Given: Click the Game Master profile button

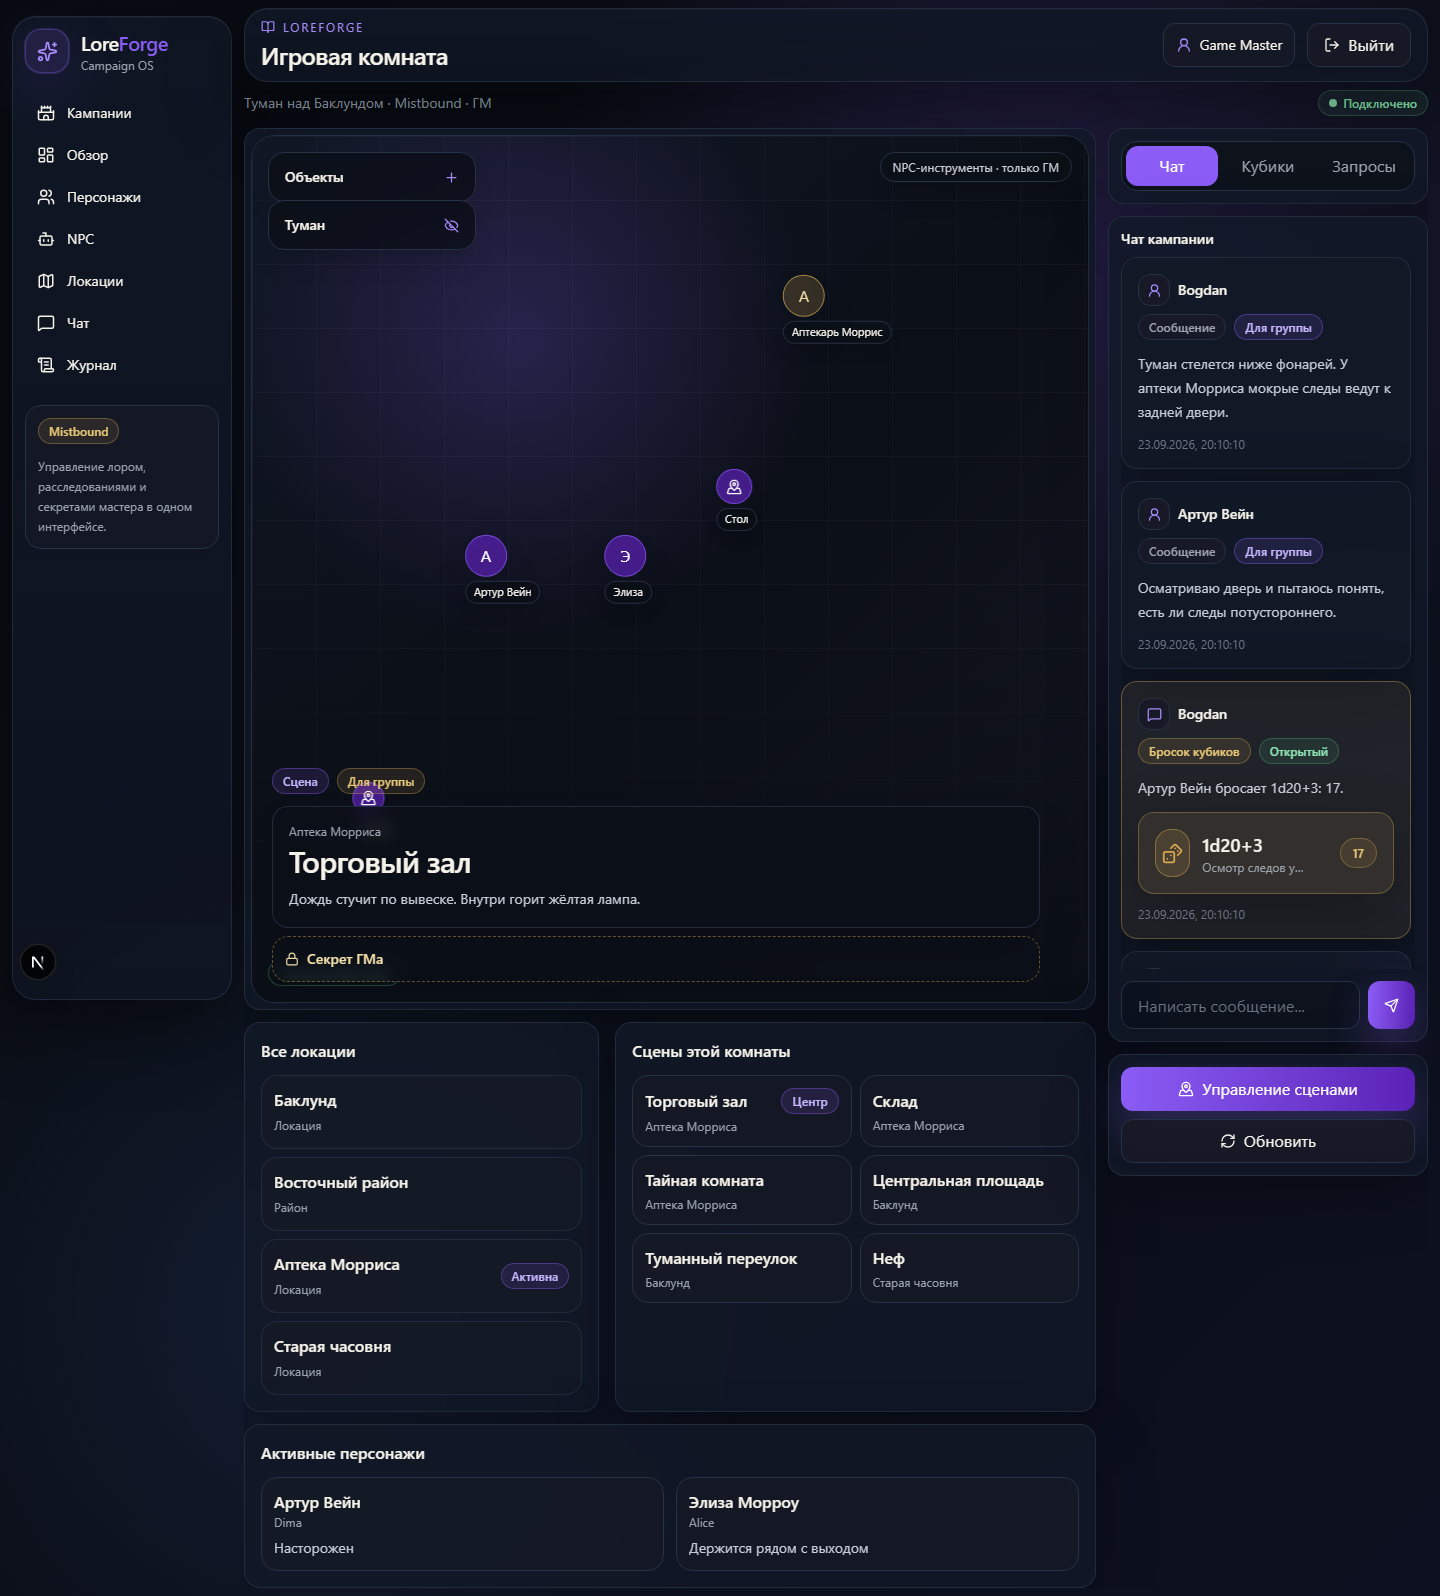Looking at the screenshot, I should 1229,45.
